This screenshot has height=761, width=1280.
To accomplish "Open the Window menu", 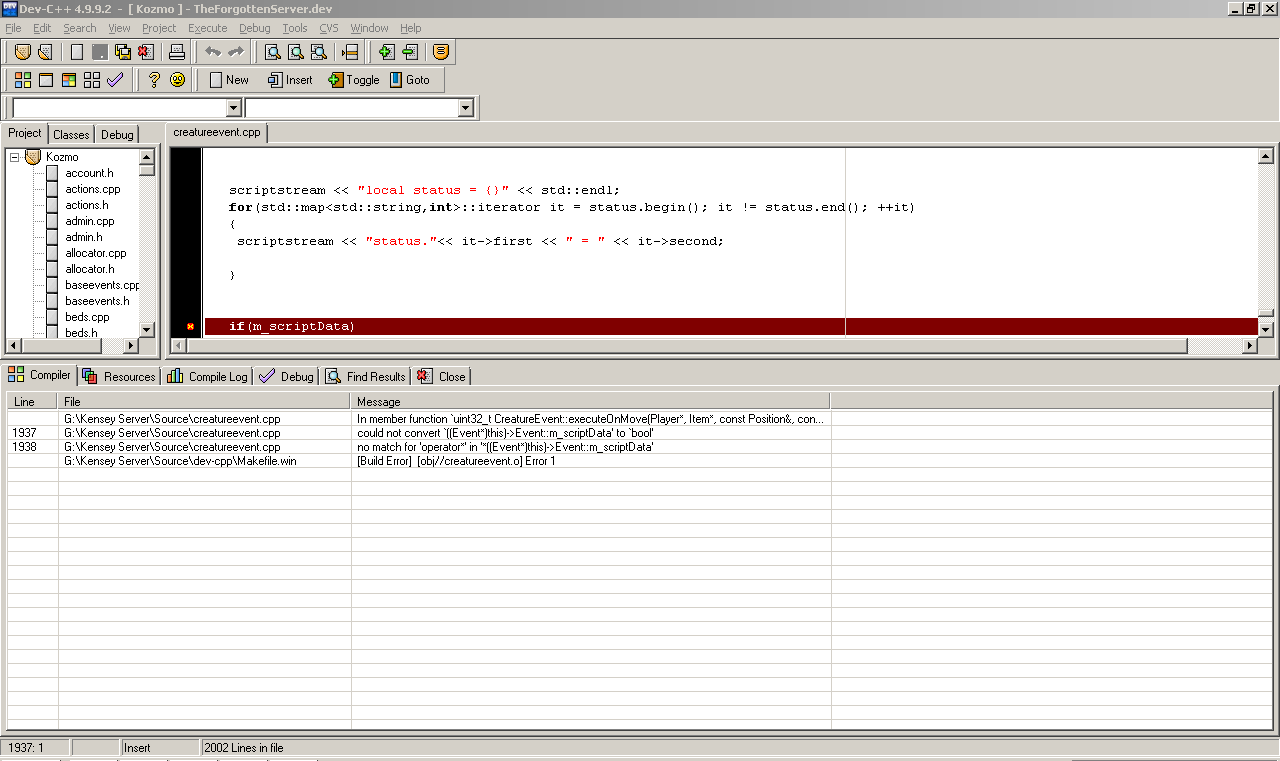I will (370, 28).
